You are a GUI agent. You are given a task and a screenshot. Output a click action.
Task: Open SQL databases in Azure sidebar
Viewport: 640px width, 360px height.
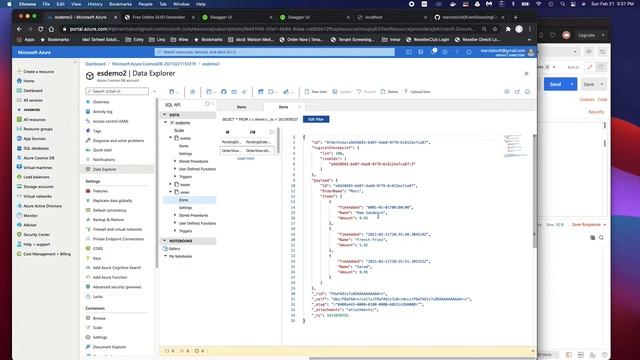[33, 148]
